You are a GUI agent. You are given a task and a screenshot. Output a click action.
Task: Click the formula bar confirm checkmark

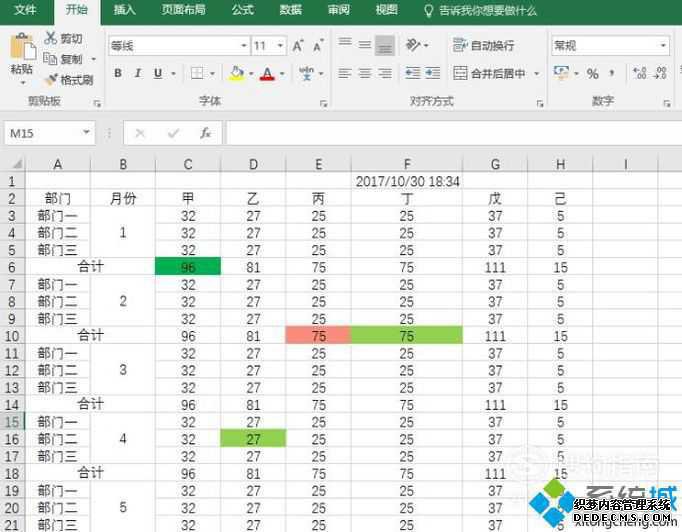point(173,133)
